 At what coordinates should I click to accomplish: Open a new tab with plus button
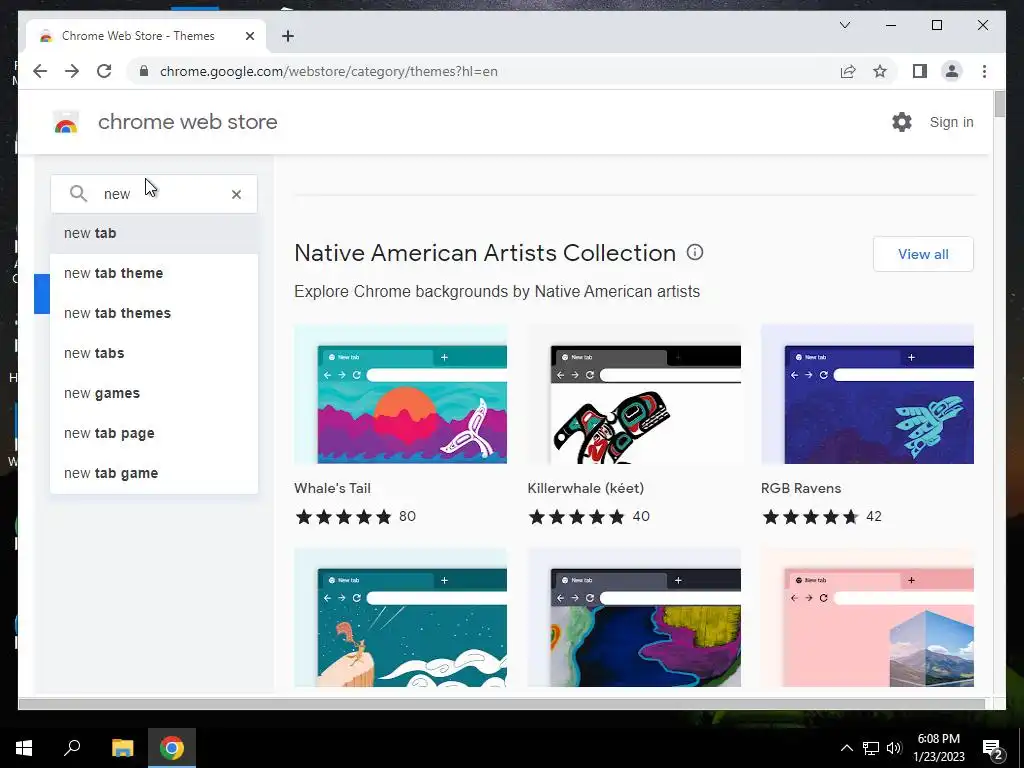pos(288,36)
